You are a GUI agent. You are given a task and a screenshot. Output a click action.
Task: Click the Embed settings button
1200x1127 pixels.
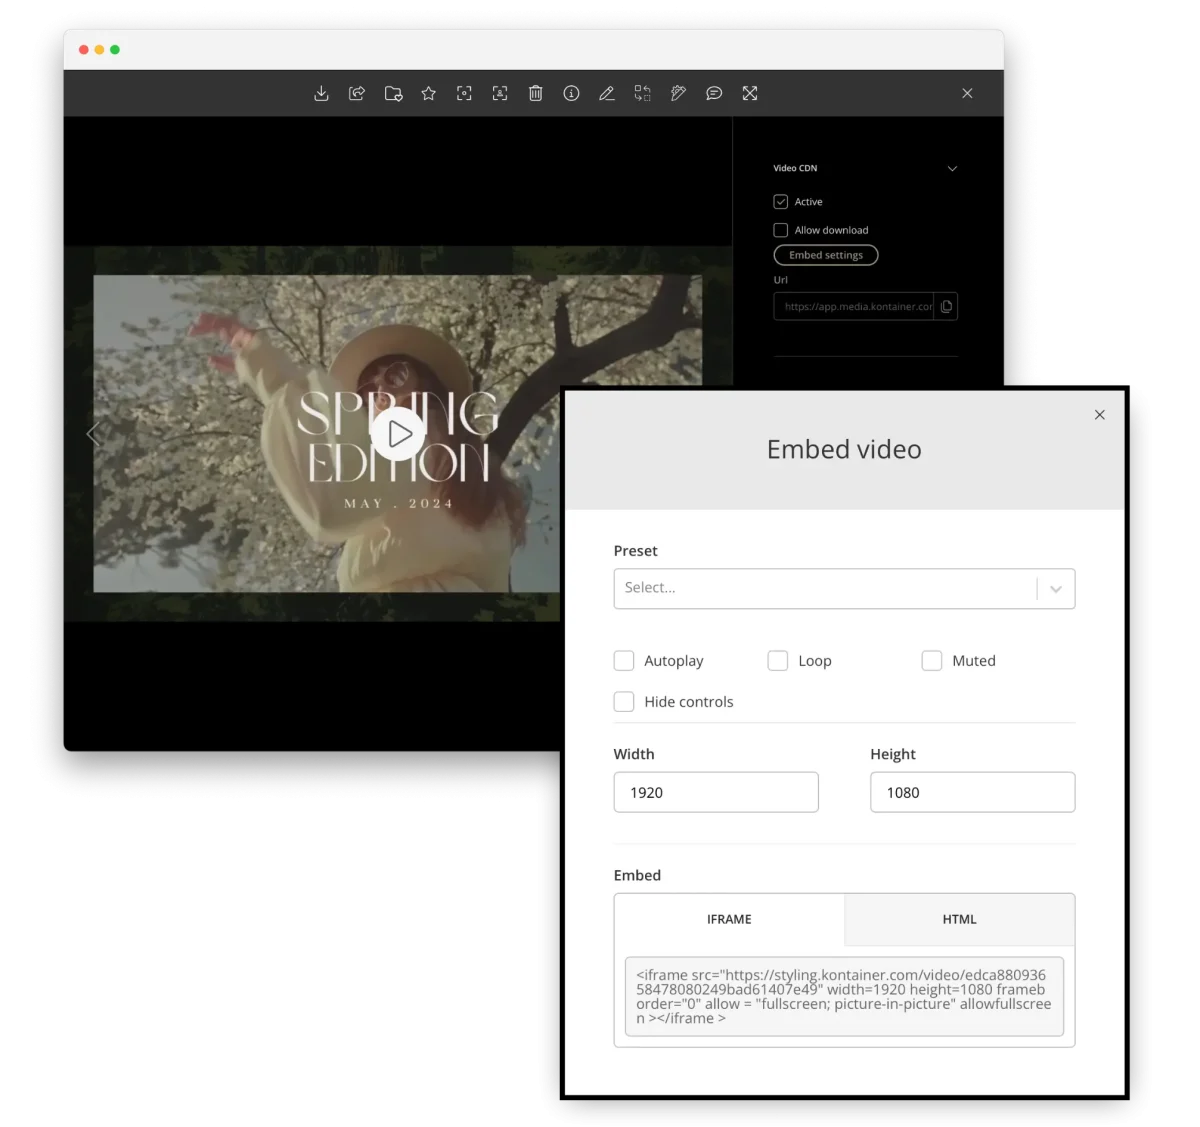click(x=826, y=255)
